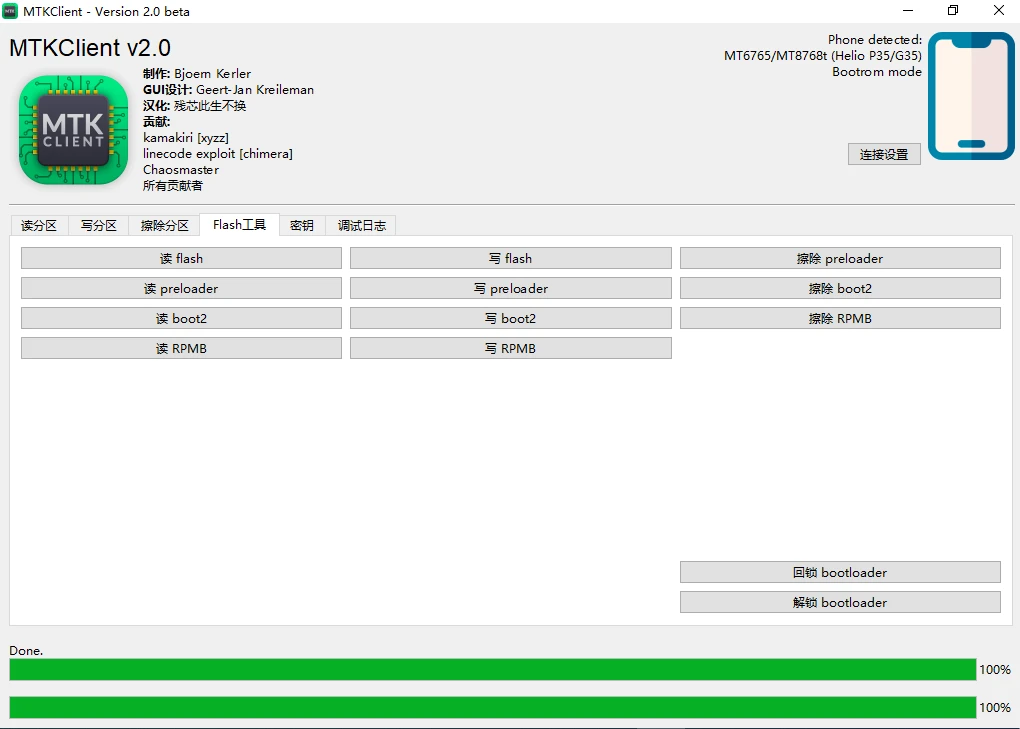Click the lower green progress bar

(492, 707)
